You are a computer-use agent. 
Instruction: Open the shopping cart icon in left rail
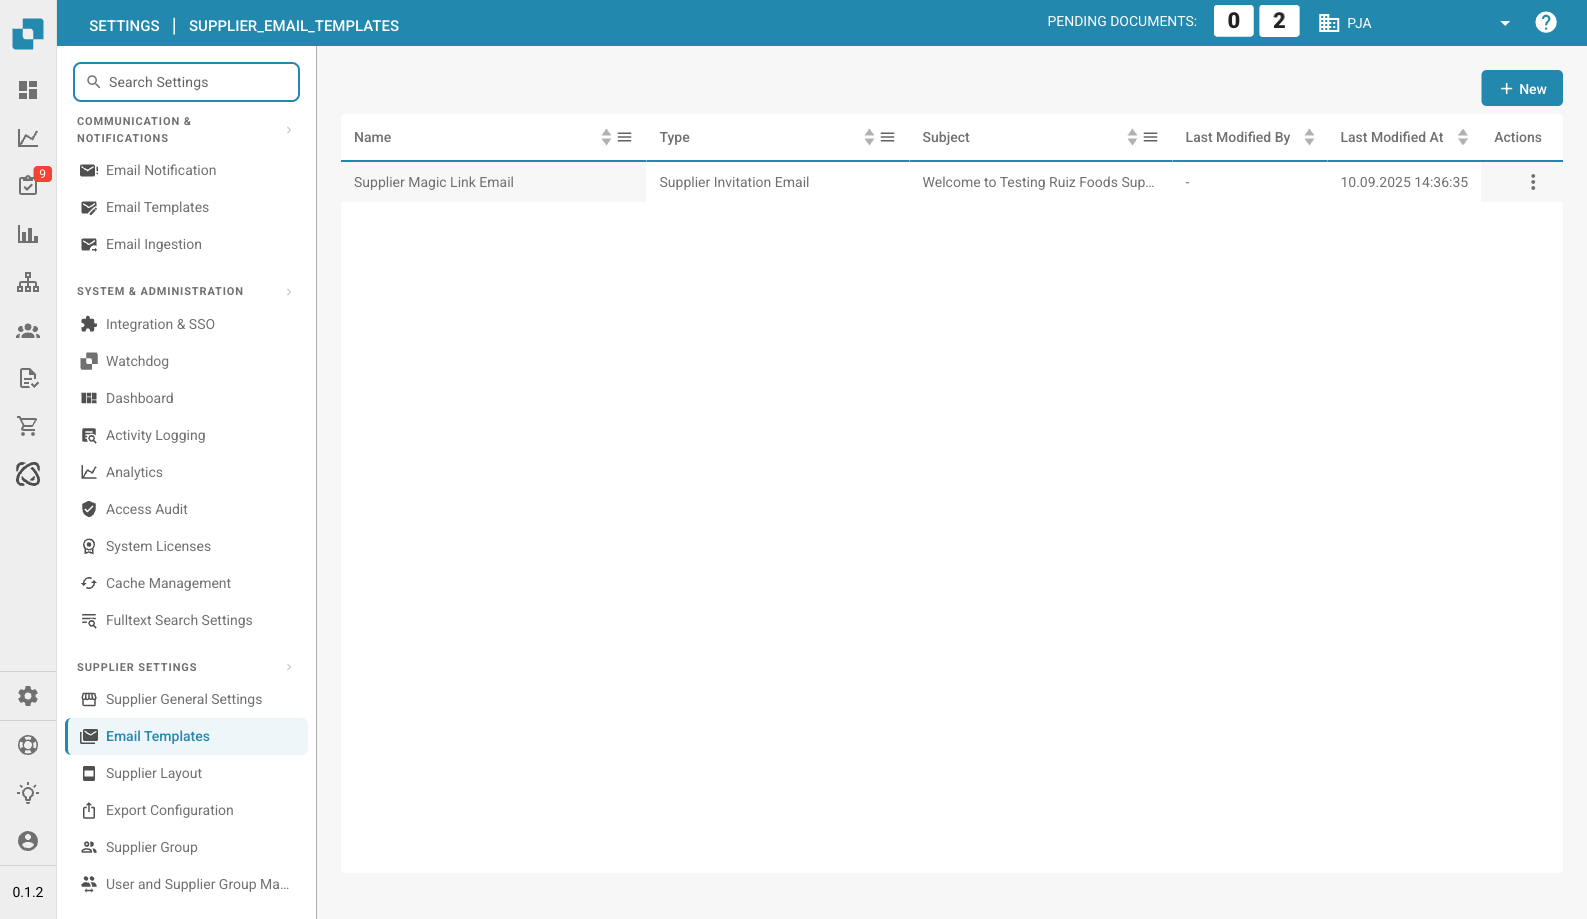click(x=28, y=426)
